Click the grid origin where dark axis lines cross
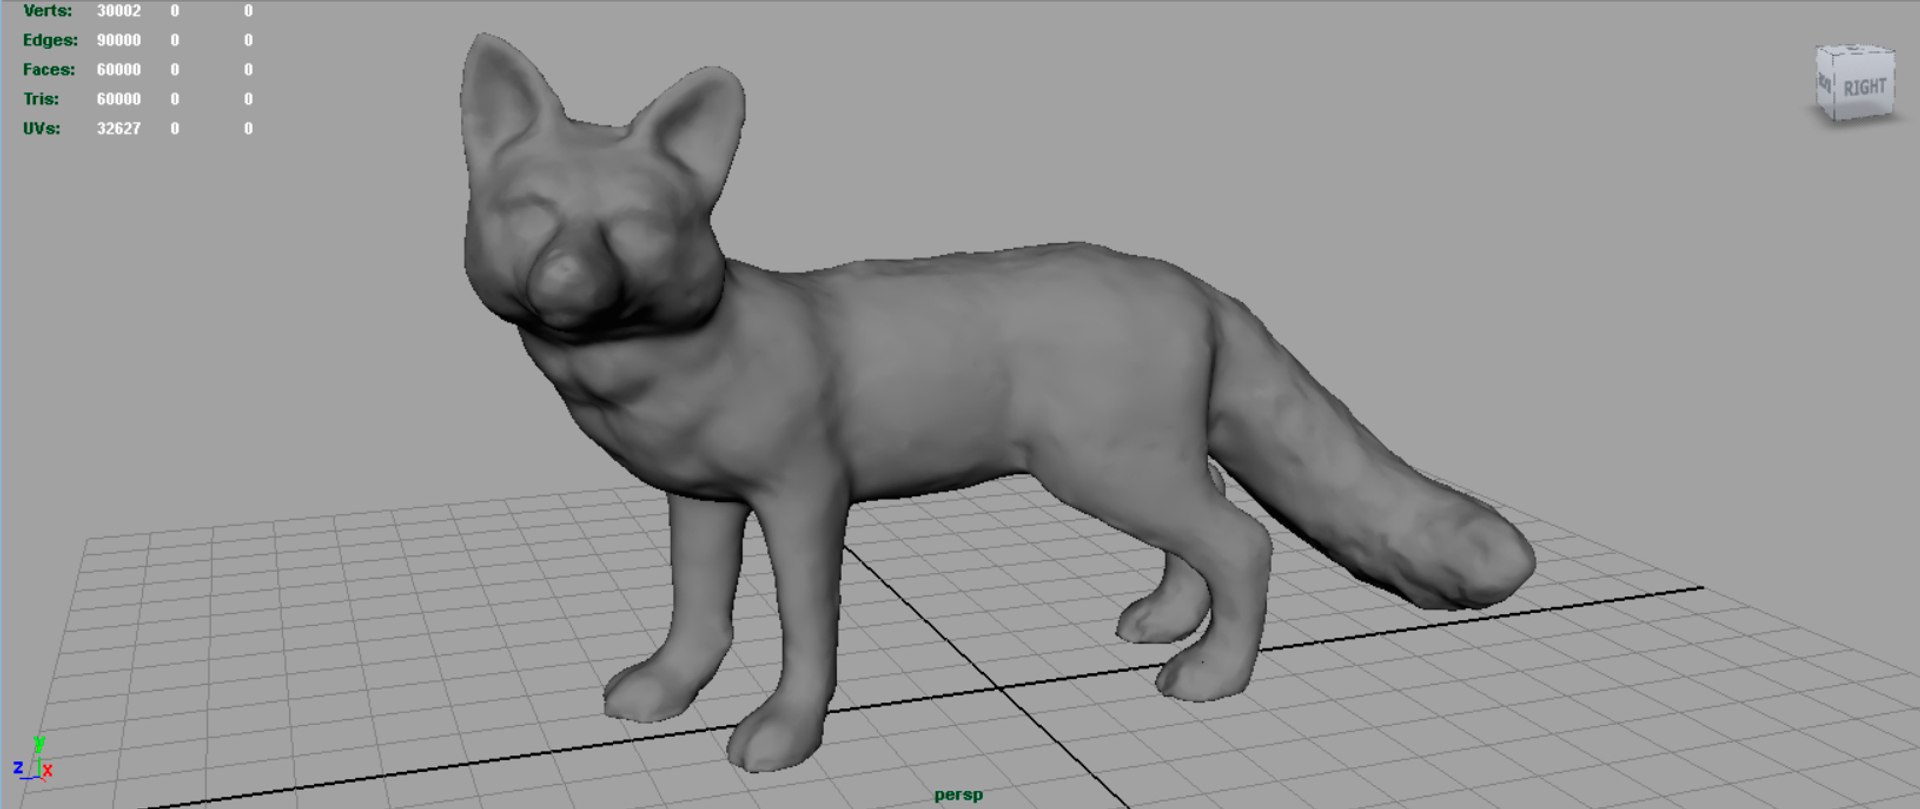1920x809 pixels. click(1000, 688)
